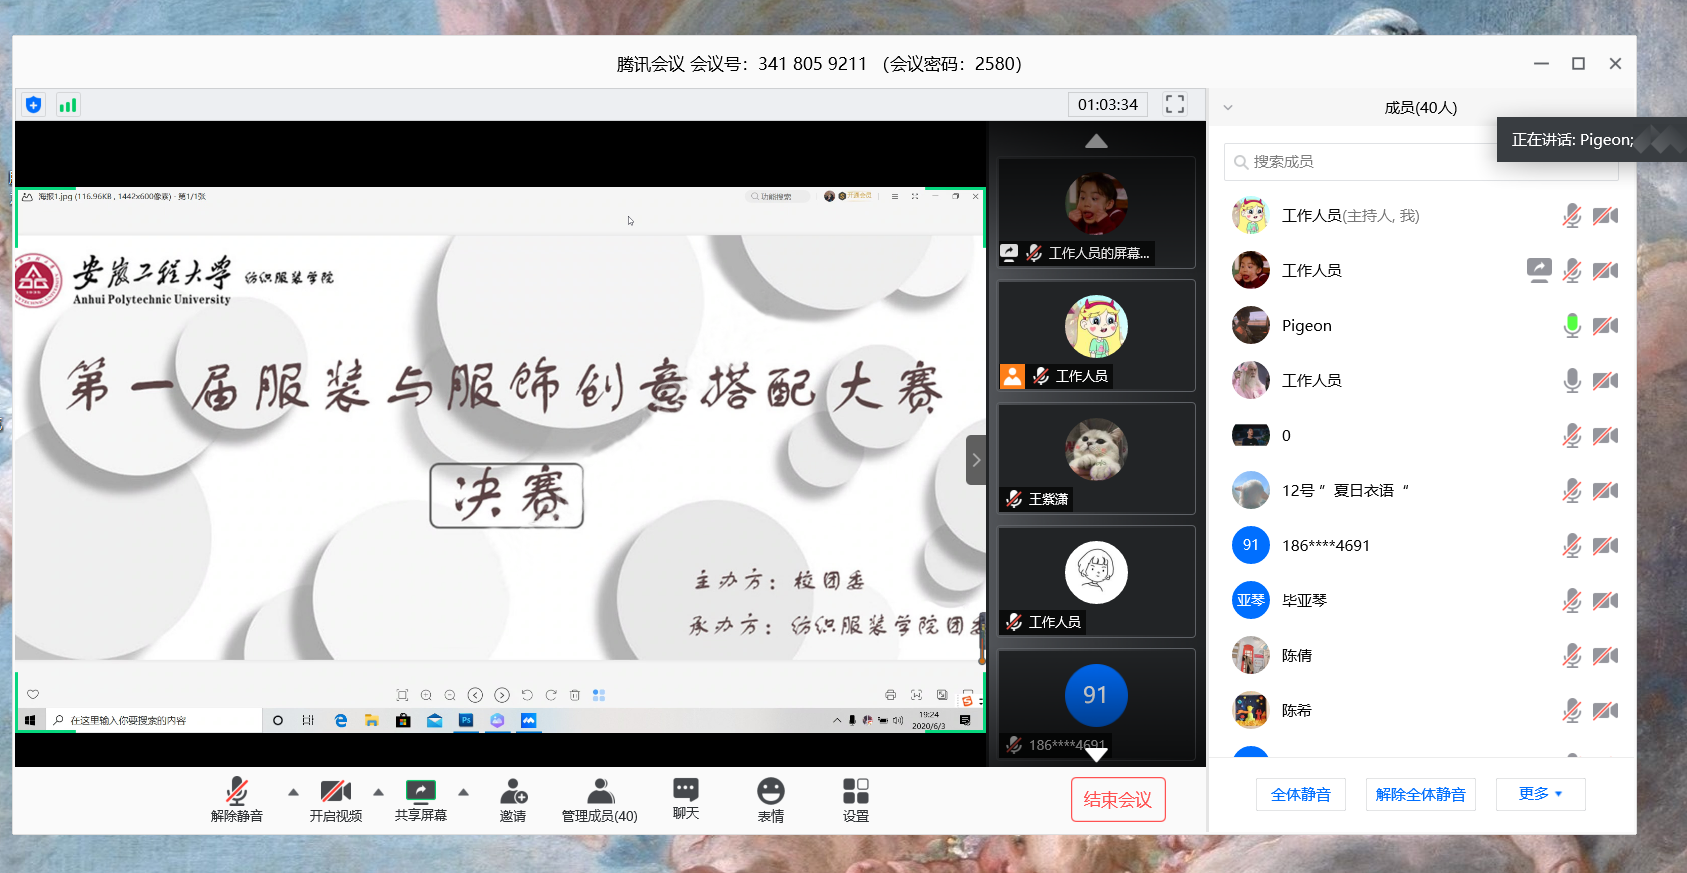The height and width of the screenshot is (873, 1687).
Task: Click the End Meeting (结束会议) button
Action: click(x=1118, y=800)
